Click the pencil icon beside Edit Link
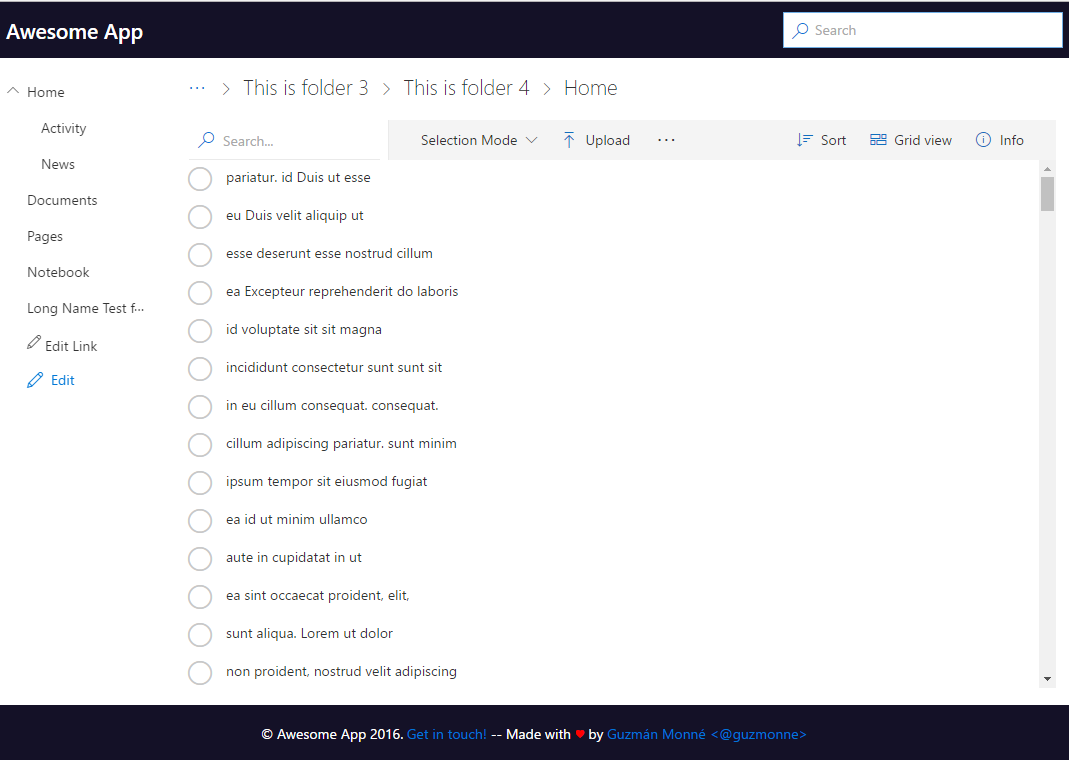This screenshot has width=1069, height=760. (33, 342)
